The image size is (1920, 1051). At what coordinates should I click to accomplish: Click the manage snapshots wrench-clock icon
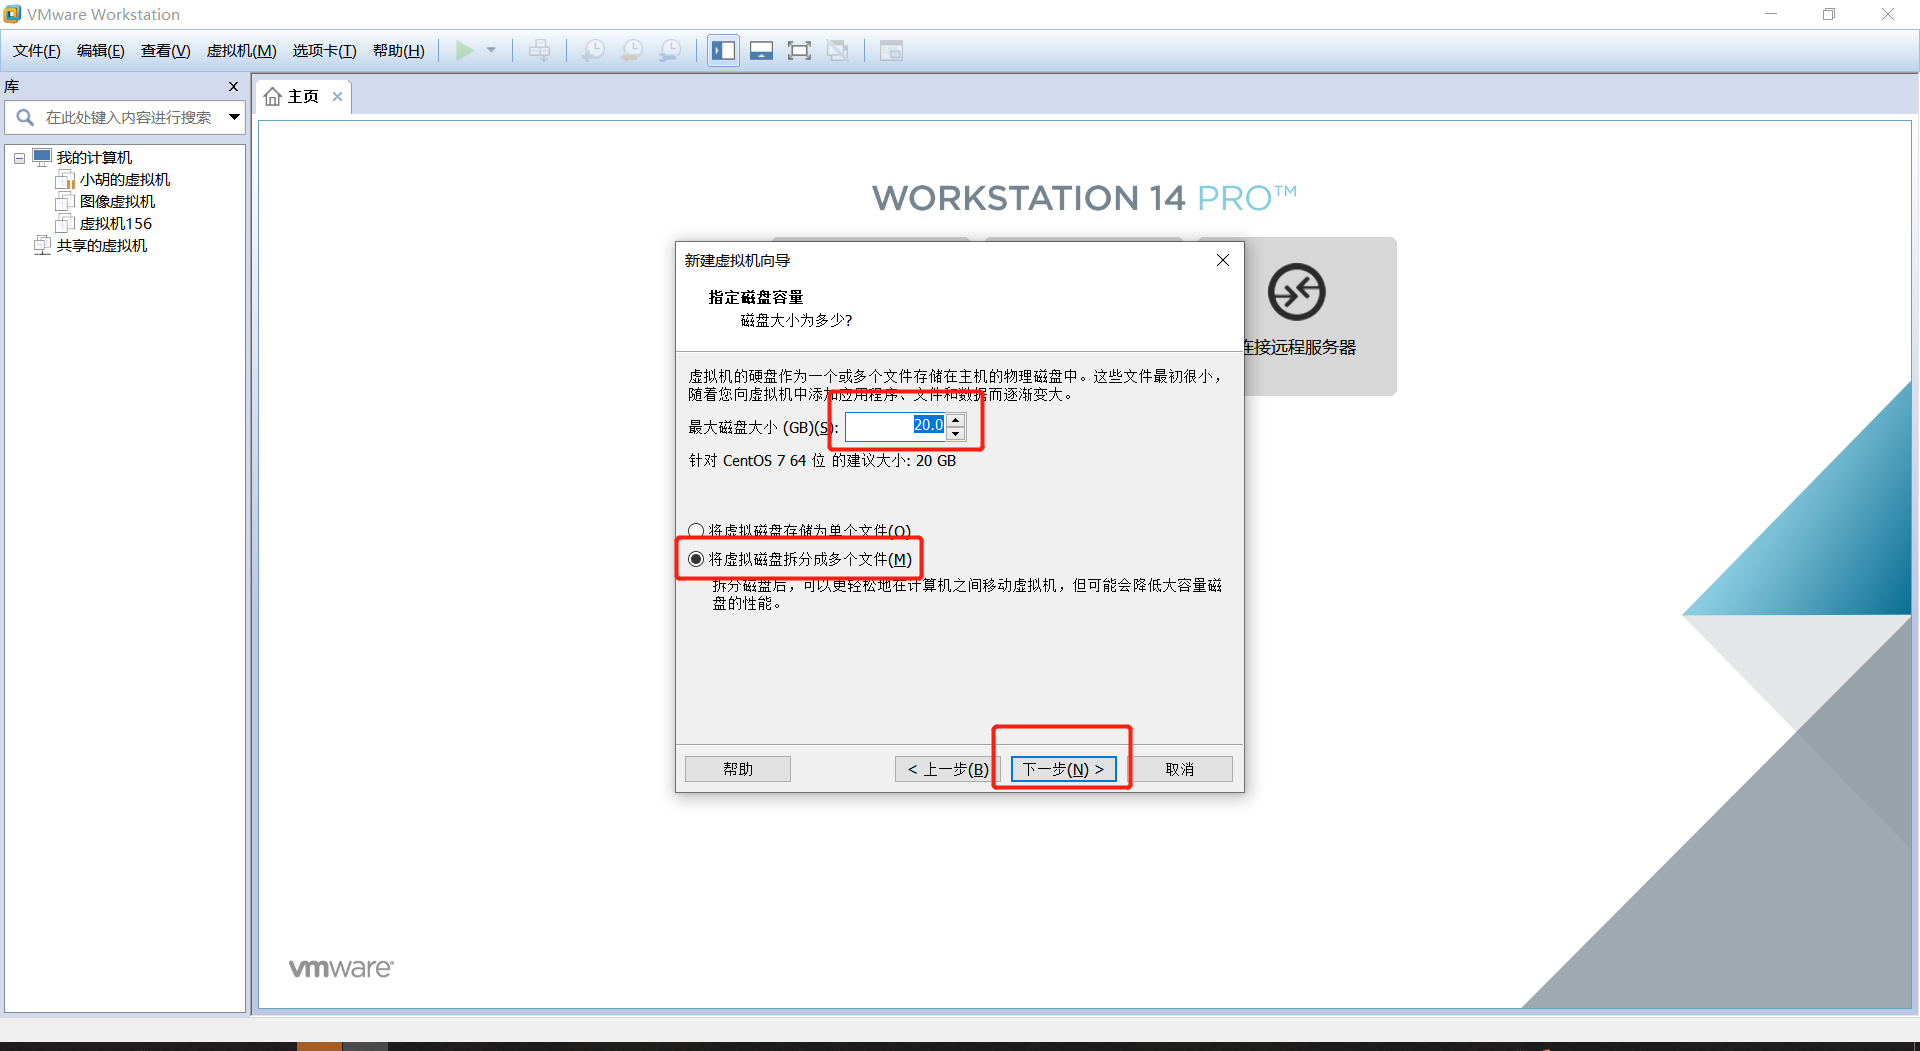pyautogui.click(x=670, y=51)
